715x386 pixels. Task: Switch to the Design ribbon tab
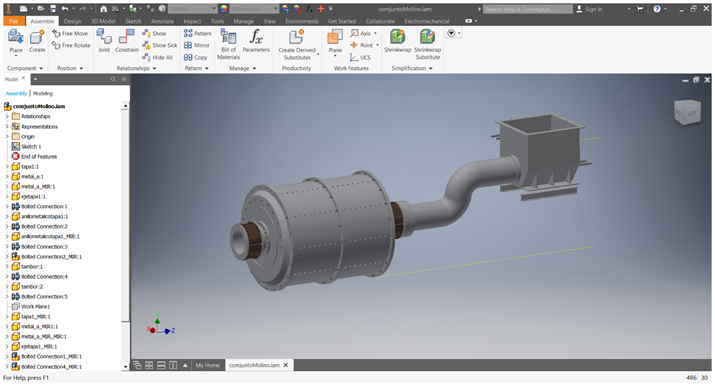pyautogui.click(x=73, y=21)
